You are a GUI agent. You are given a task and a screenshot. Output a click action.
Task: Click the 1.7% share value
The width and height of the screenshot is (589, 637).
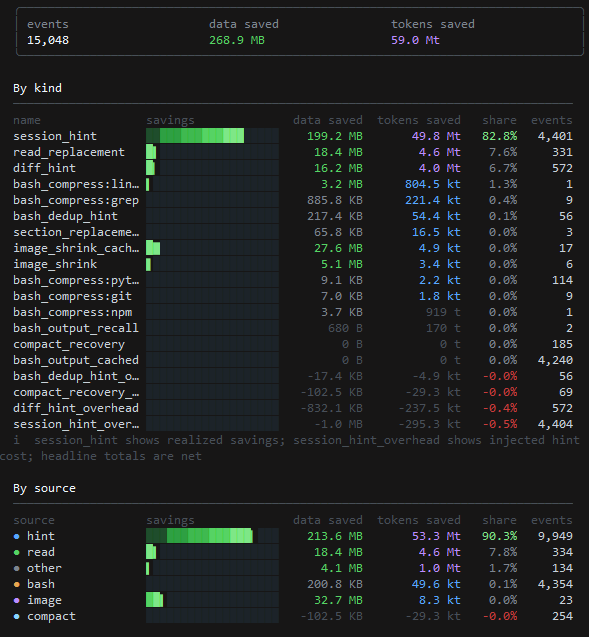pyautogui.click(x=503, y=568)
